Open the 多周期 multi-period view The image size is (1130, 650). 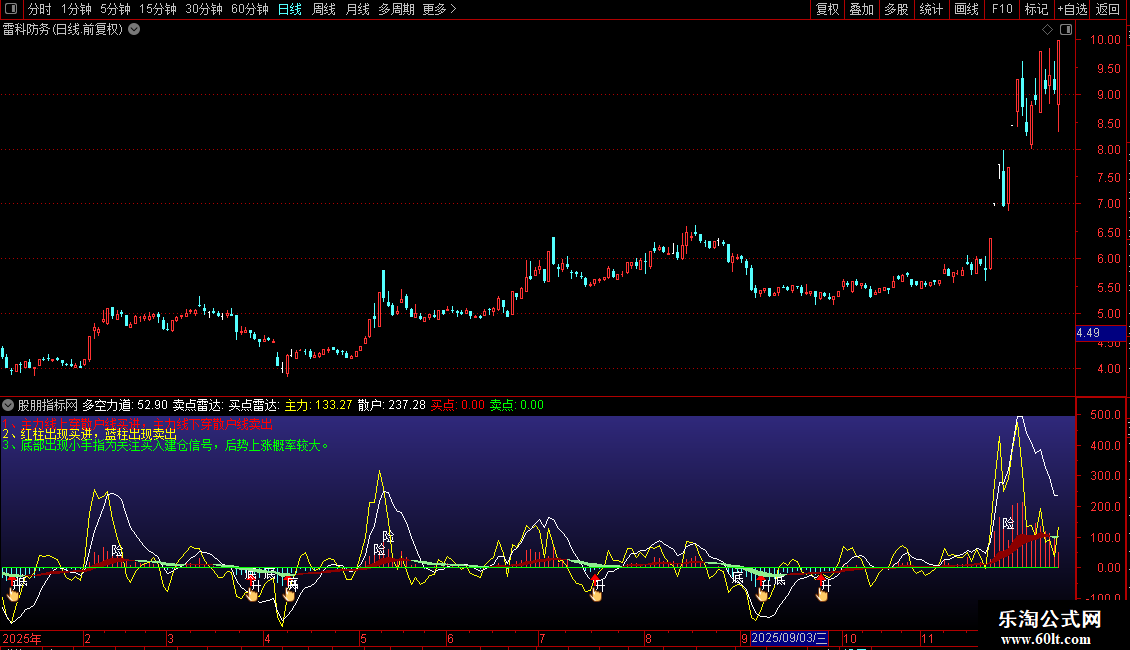(x=396, y=9)
